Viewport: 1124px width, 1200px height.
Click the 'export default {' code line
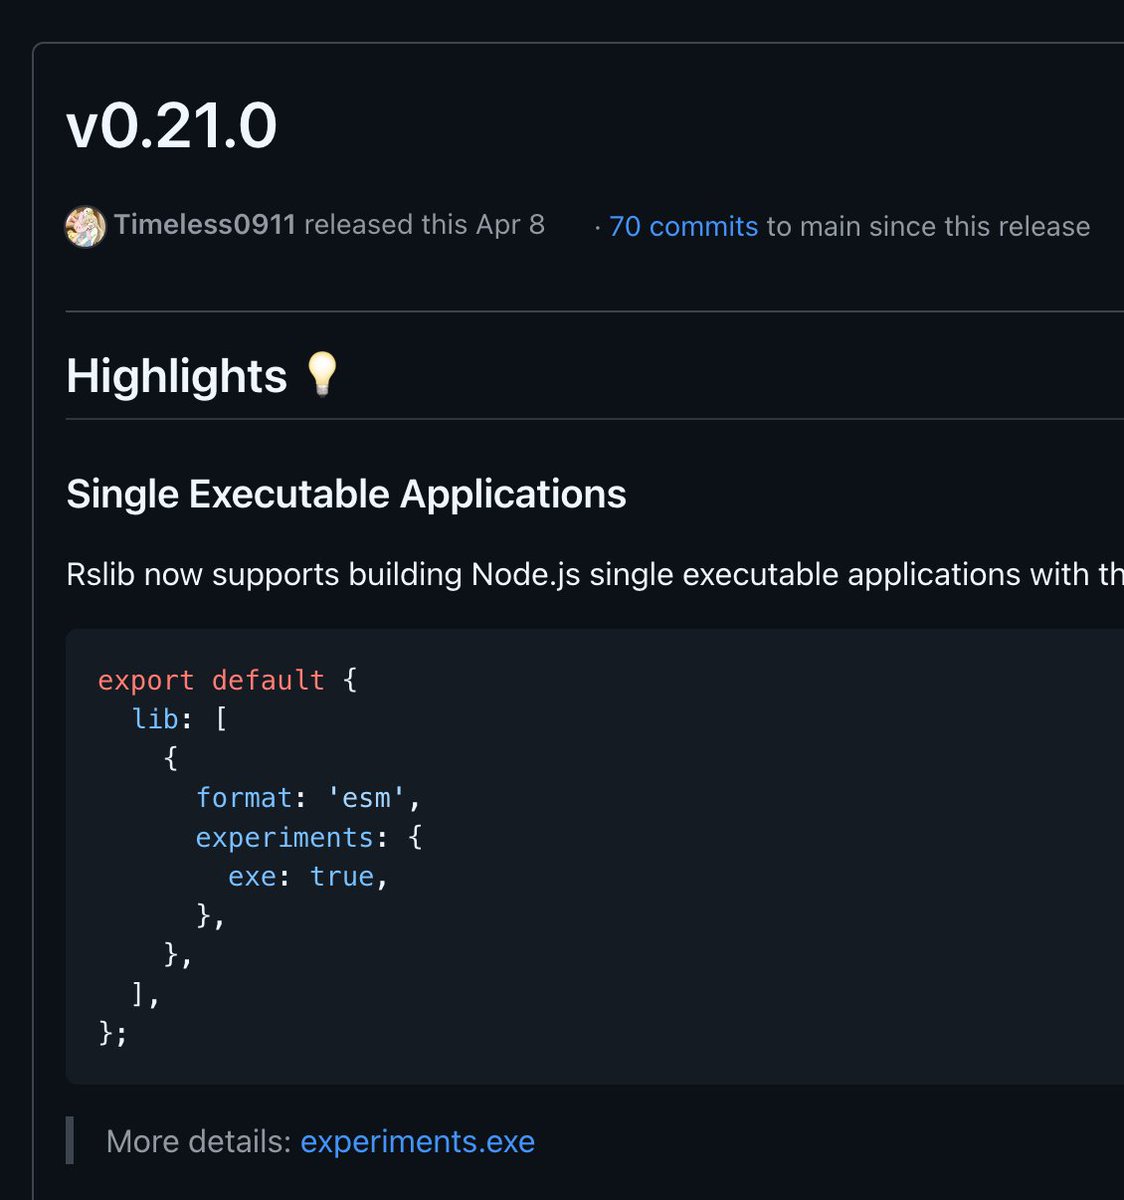[x=228, y=680]
